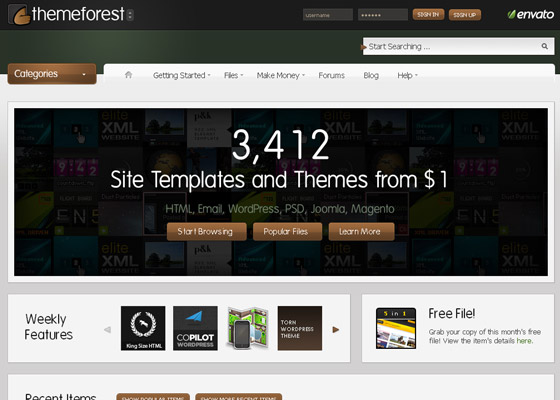
Task: Open the King Size HTML thumbnail
Action: pyautogui.click(x=143, y=328)
